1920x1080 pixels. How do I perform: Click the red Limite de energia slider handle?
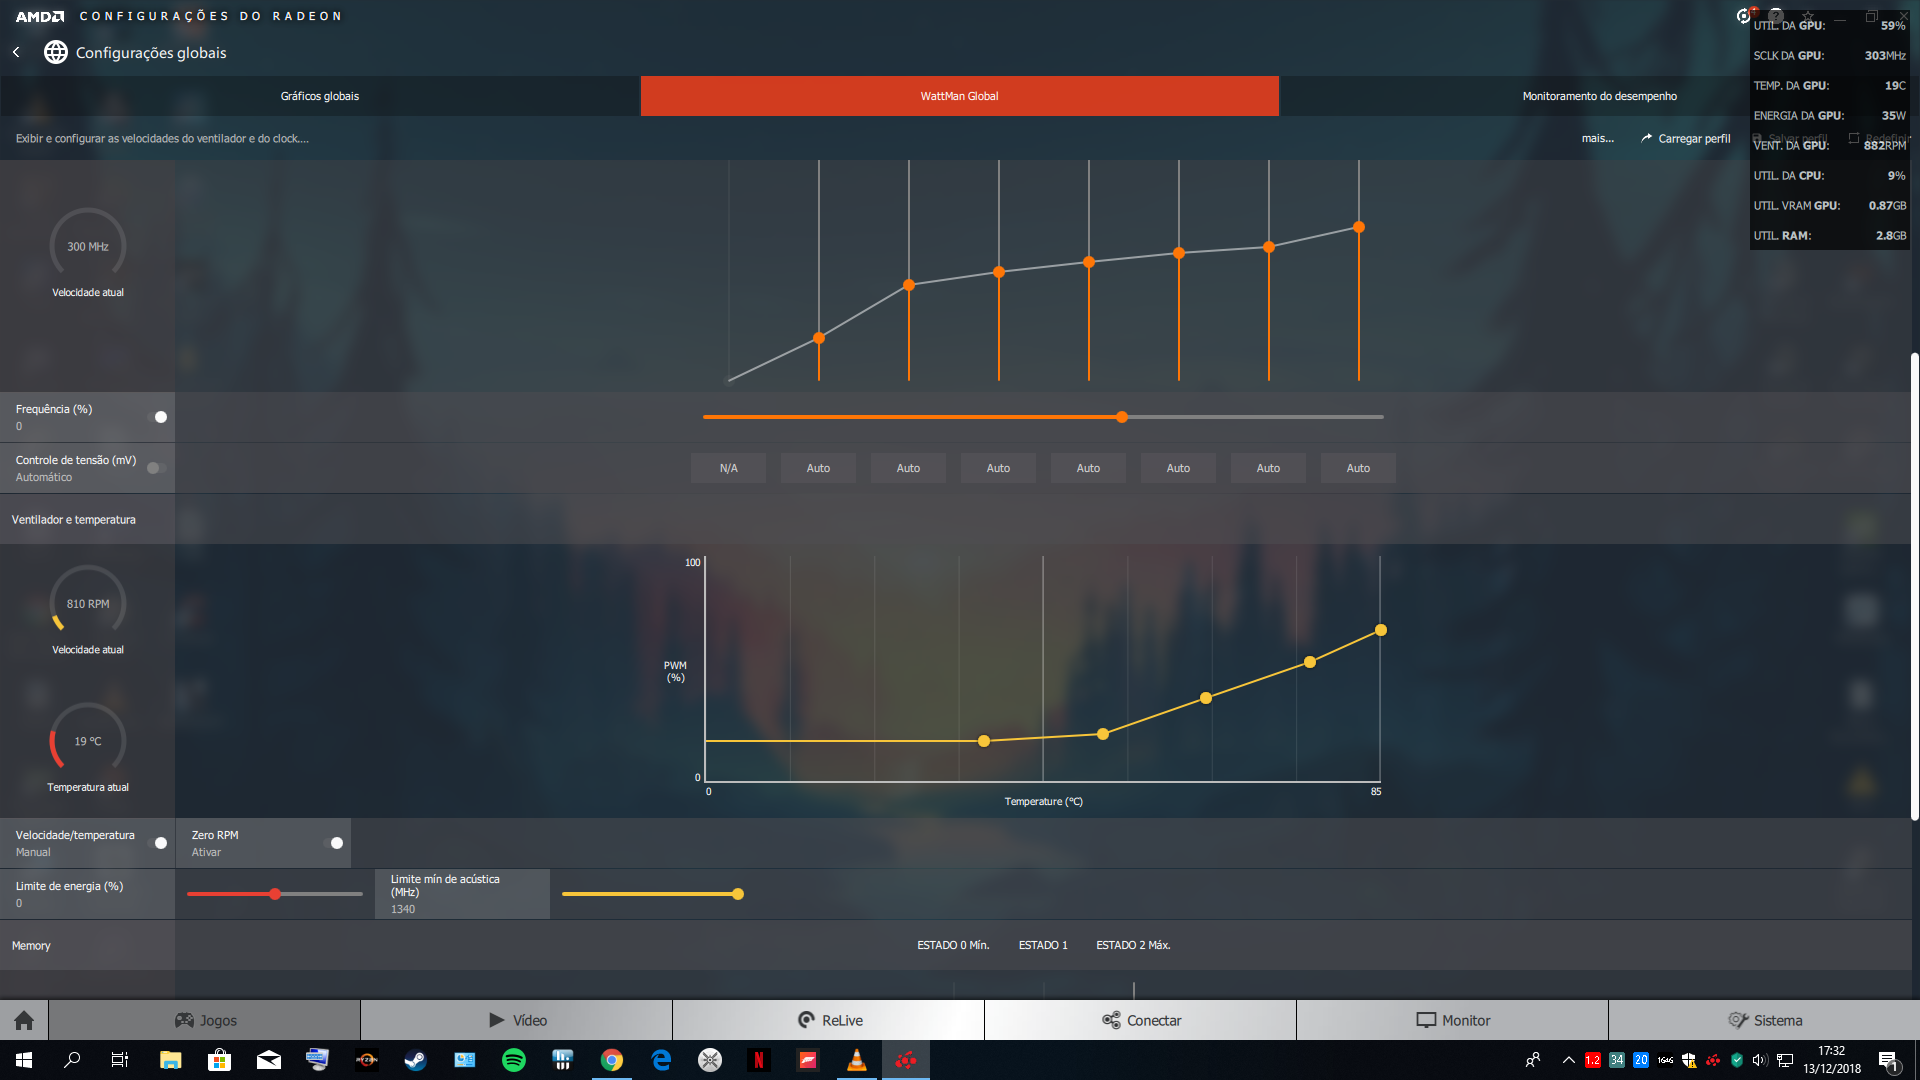[275, 894]
